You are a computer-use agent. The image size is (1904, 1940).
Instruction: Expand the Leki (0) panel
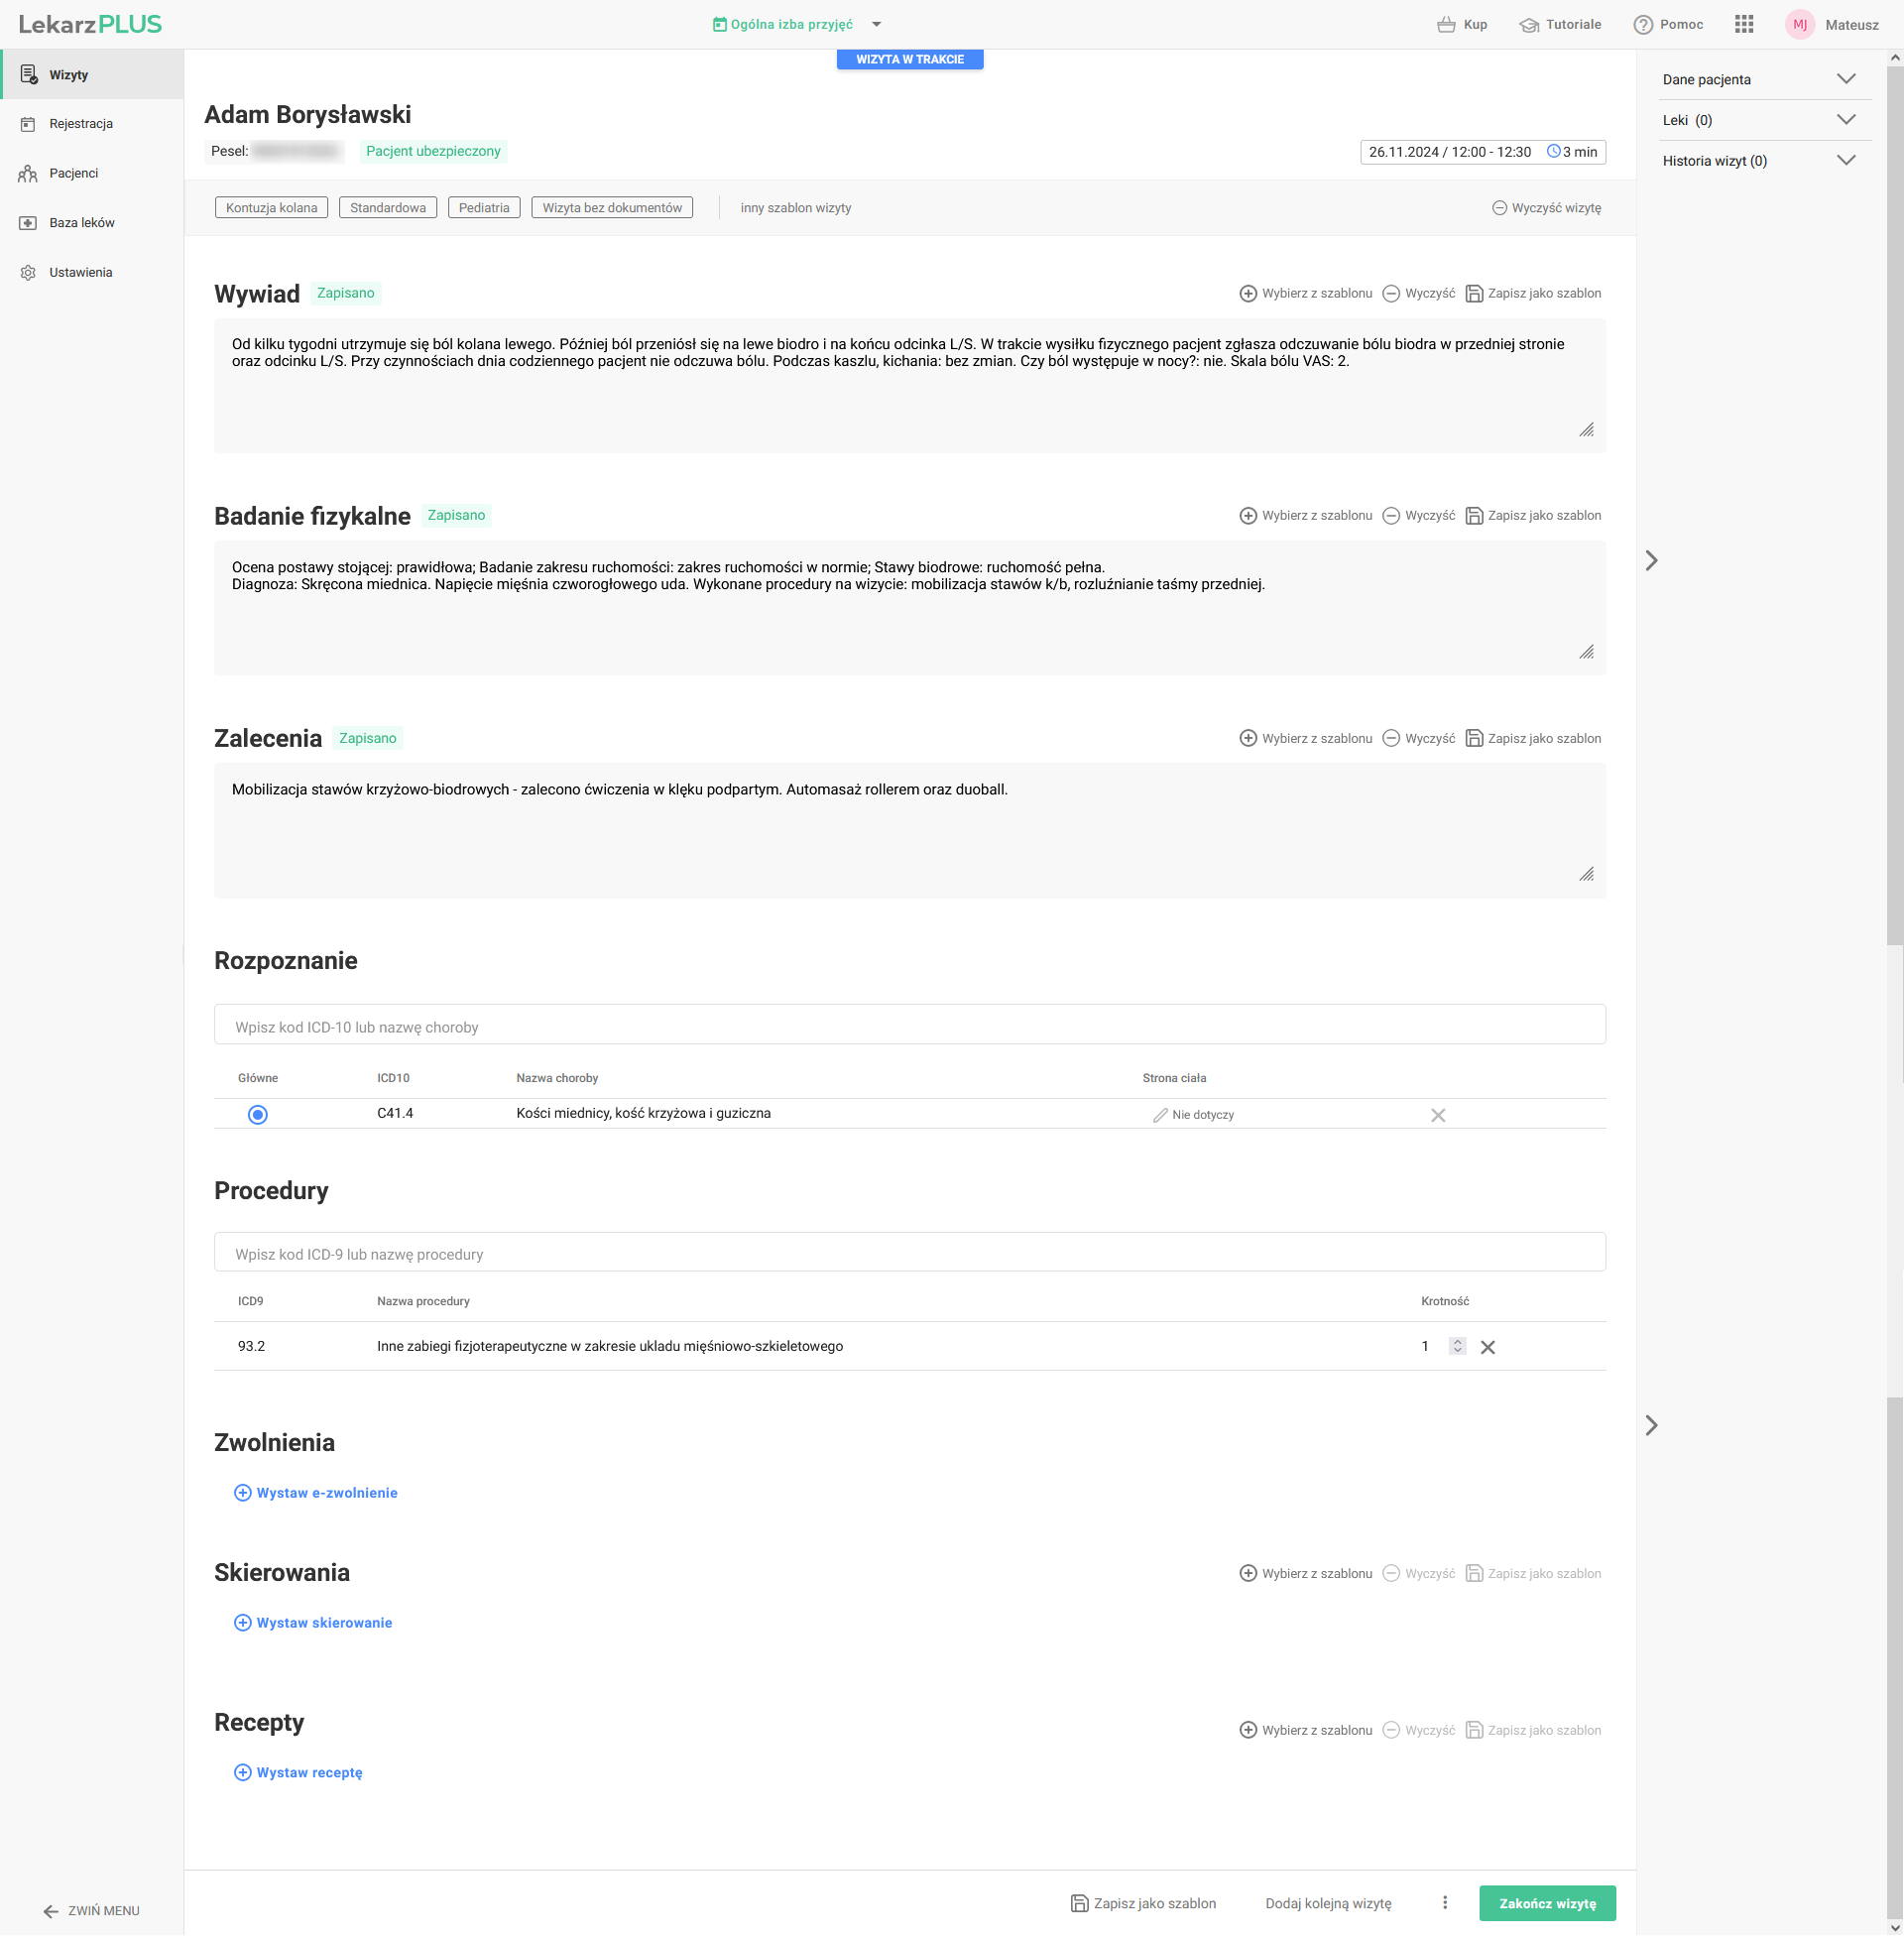coord(1846,120)
